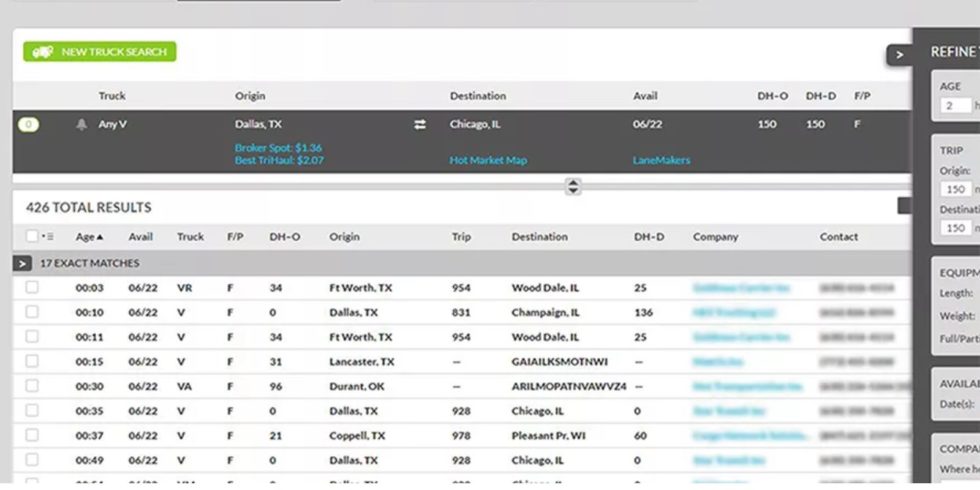Click Pleasant Pr, WI destination cell
This screenshot has height=490, width=980.
548,436
